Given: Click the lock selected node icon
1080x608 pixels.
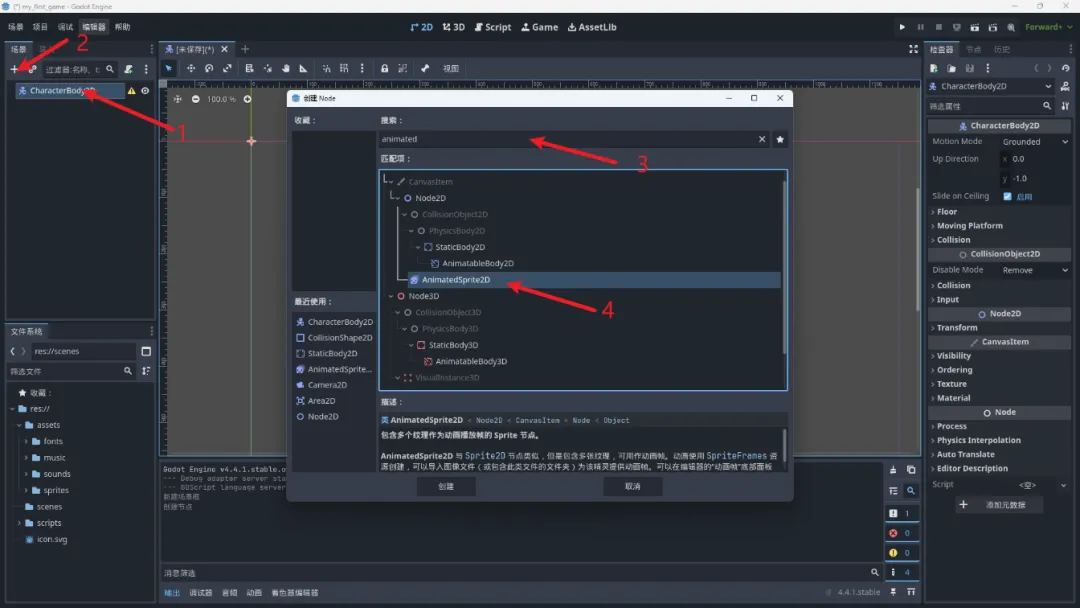Looking at the screenshot, I should point(384,68).
